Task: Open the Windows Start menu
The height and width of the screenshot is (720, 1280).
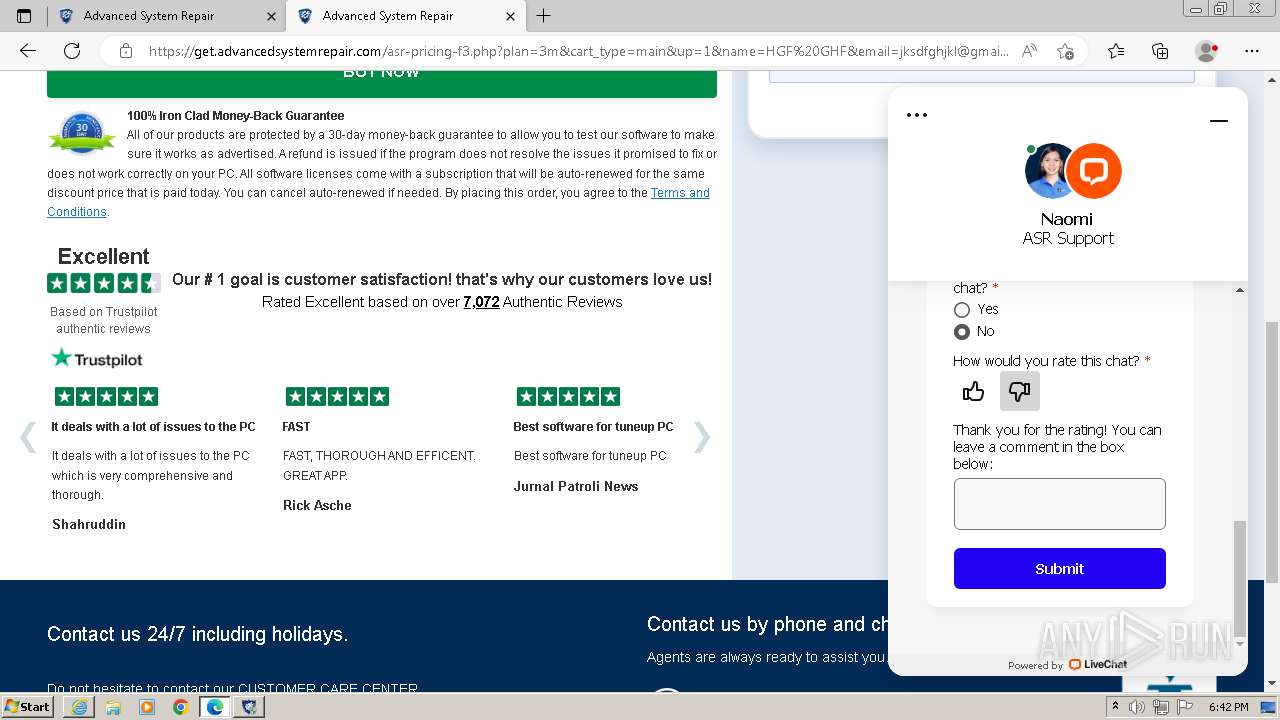Action: 27,707
